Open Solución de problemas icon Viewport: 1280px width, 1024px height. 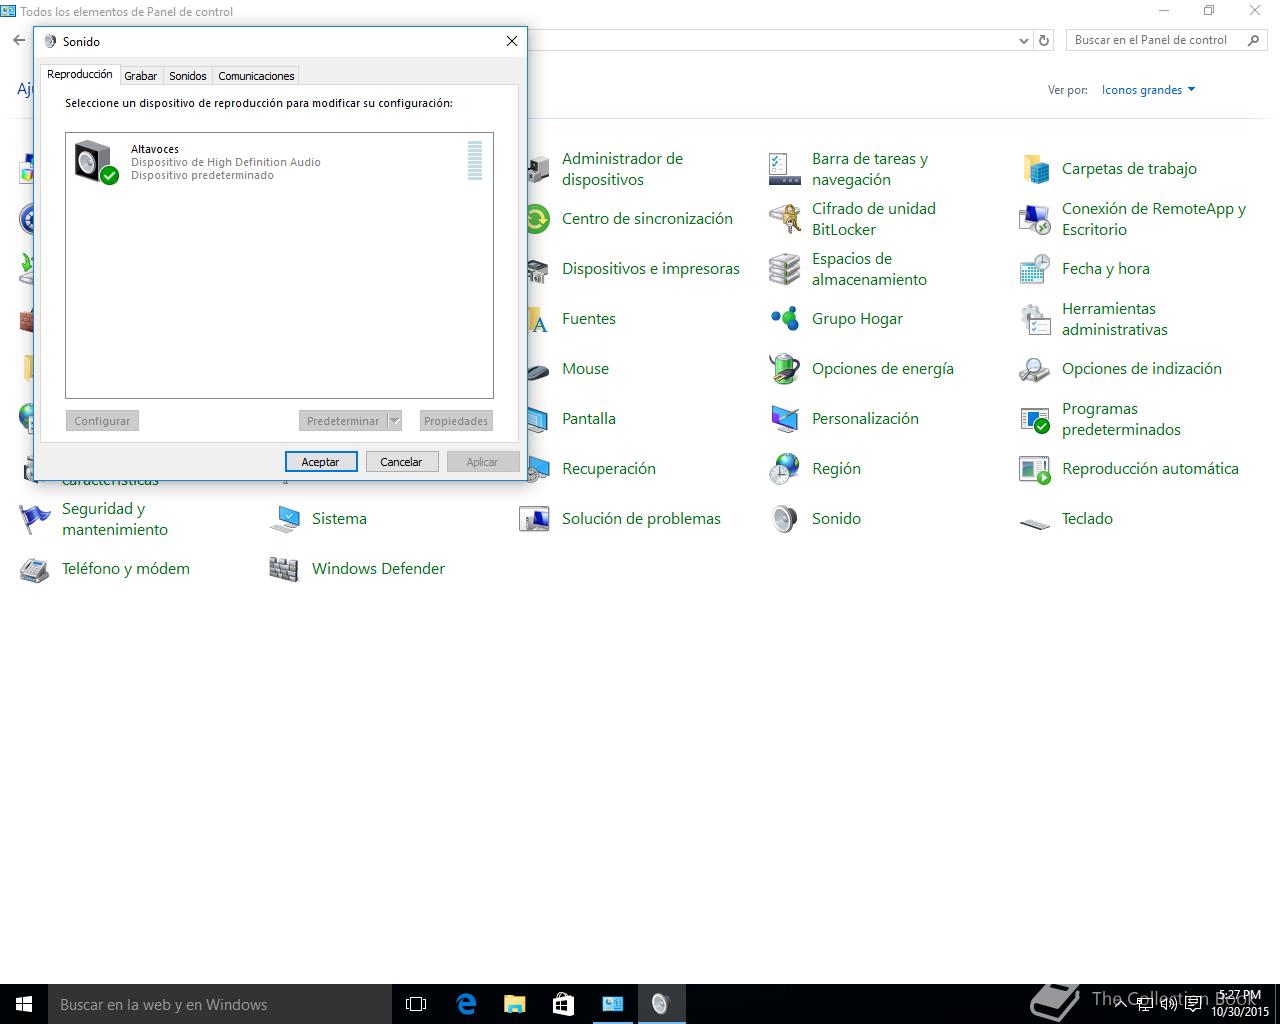pyautogui.click(x=535, y=519)
